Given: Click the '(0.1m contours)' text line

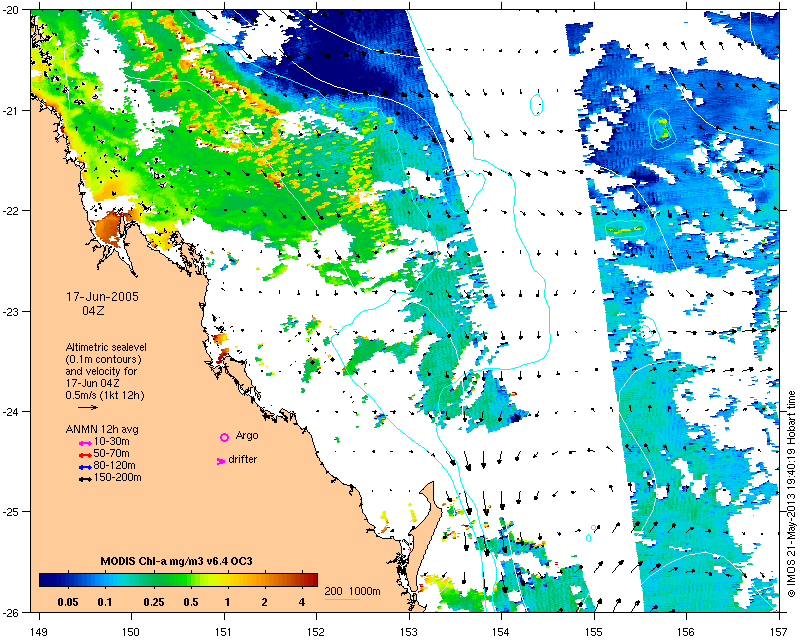Looking at the screenshot, I should (x=103, y=359).
